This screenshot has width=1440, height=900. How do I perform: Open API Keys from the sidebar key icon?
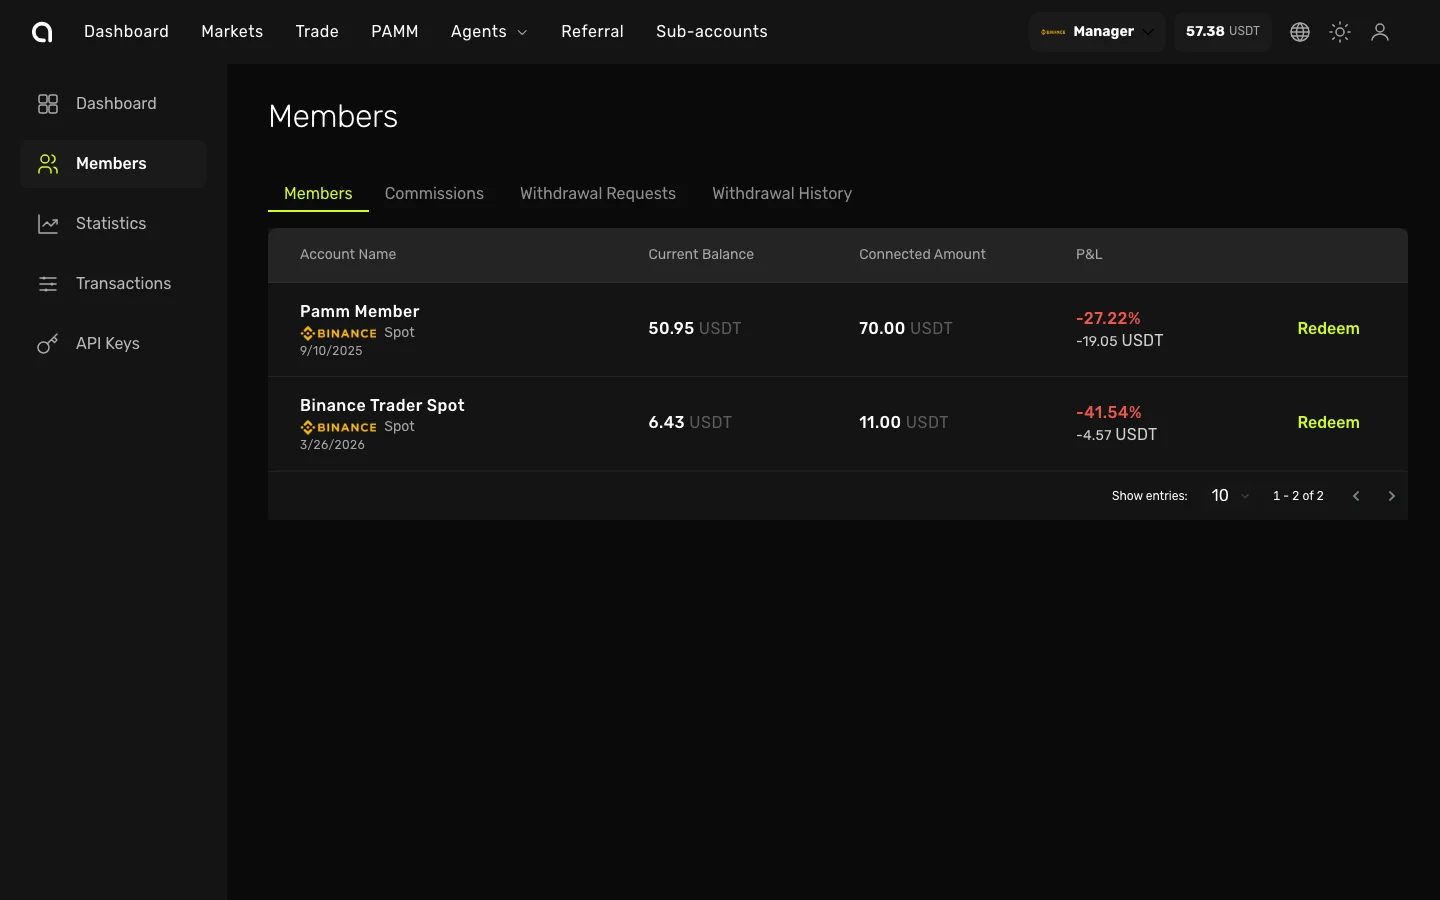tap(48, 344)
